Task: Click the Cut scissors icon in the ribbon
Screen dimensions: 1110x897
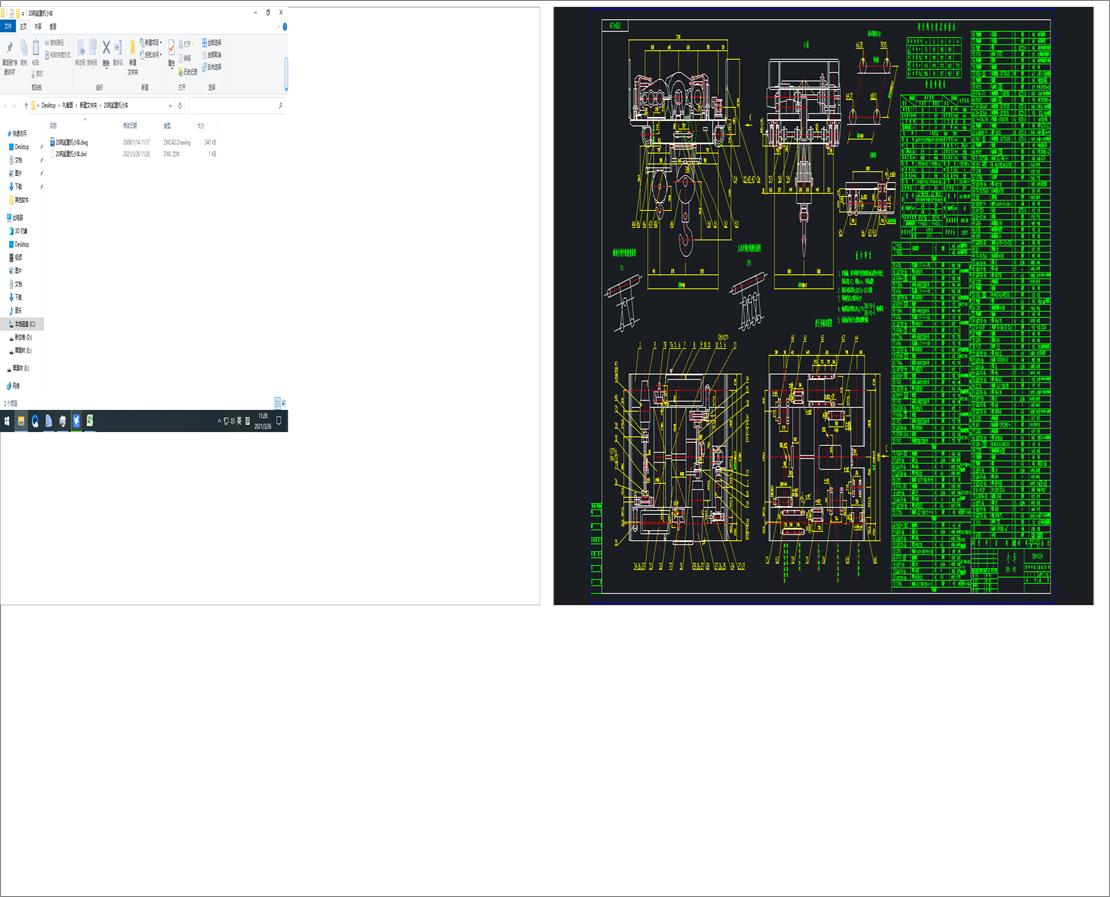Action: tap(35, 73)
